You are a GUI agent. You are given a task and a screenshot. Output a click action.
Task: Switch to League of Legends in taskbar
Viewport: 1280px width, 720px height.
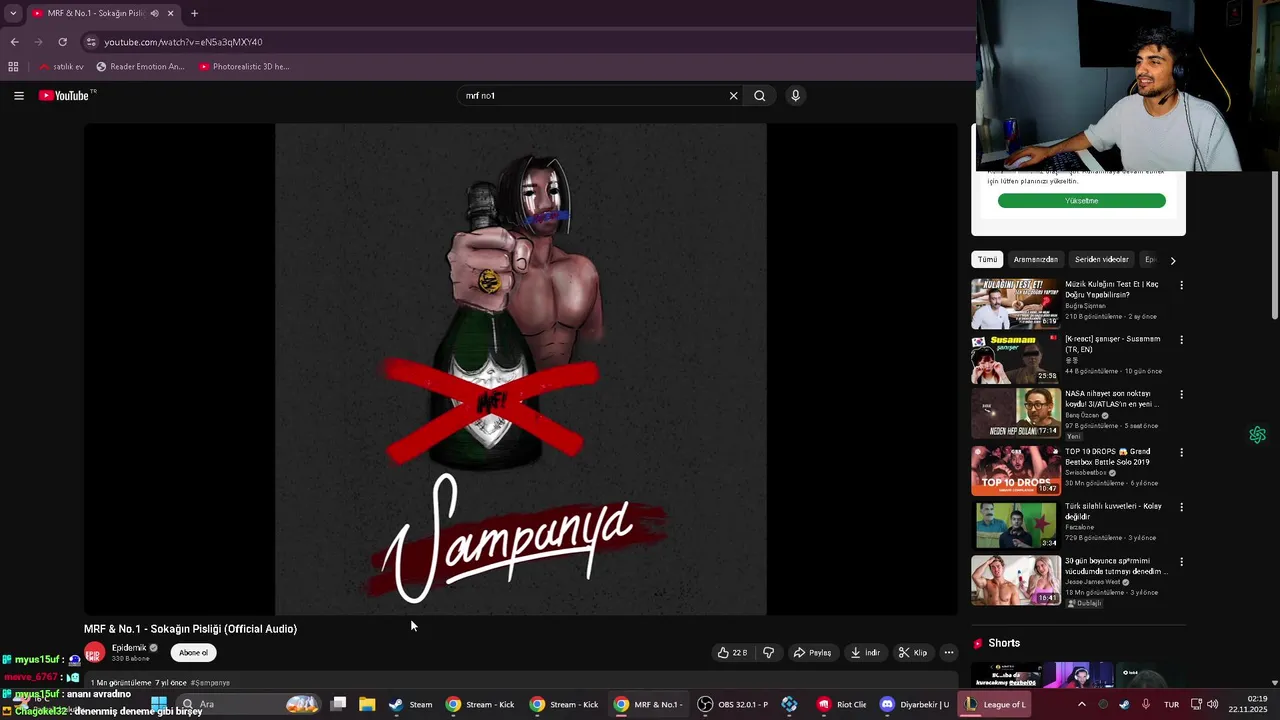click(996, 704)
